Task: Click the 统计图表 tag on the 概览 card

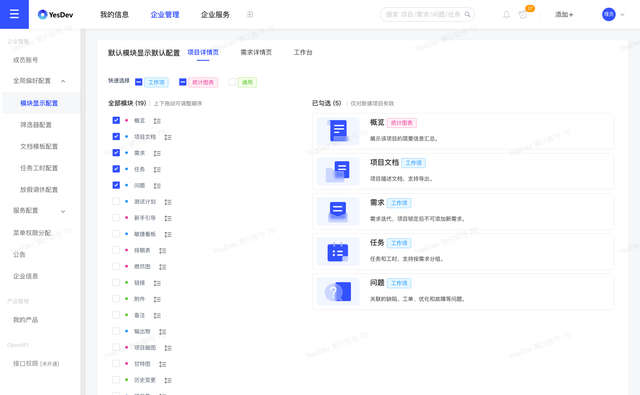Action: click(402, 123)
